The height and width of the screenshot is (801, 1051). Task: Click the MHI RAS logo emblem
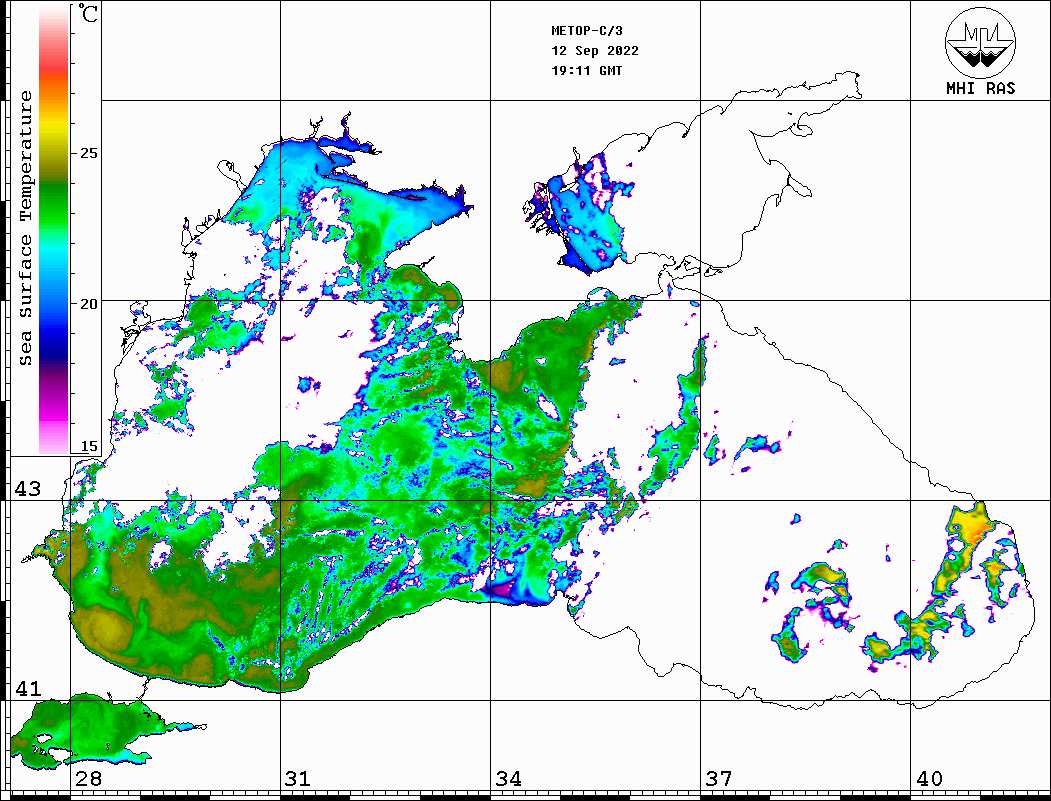click(980, 42)
